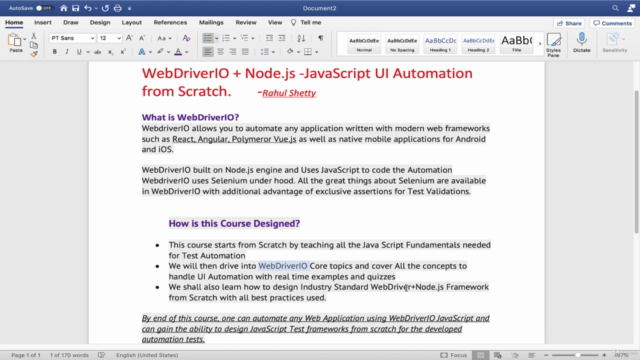640x360 pixels.
Task: Switch to Print Layout view in status bar
Action: tap(480, 355)
